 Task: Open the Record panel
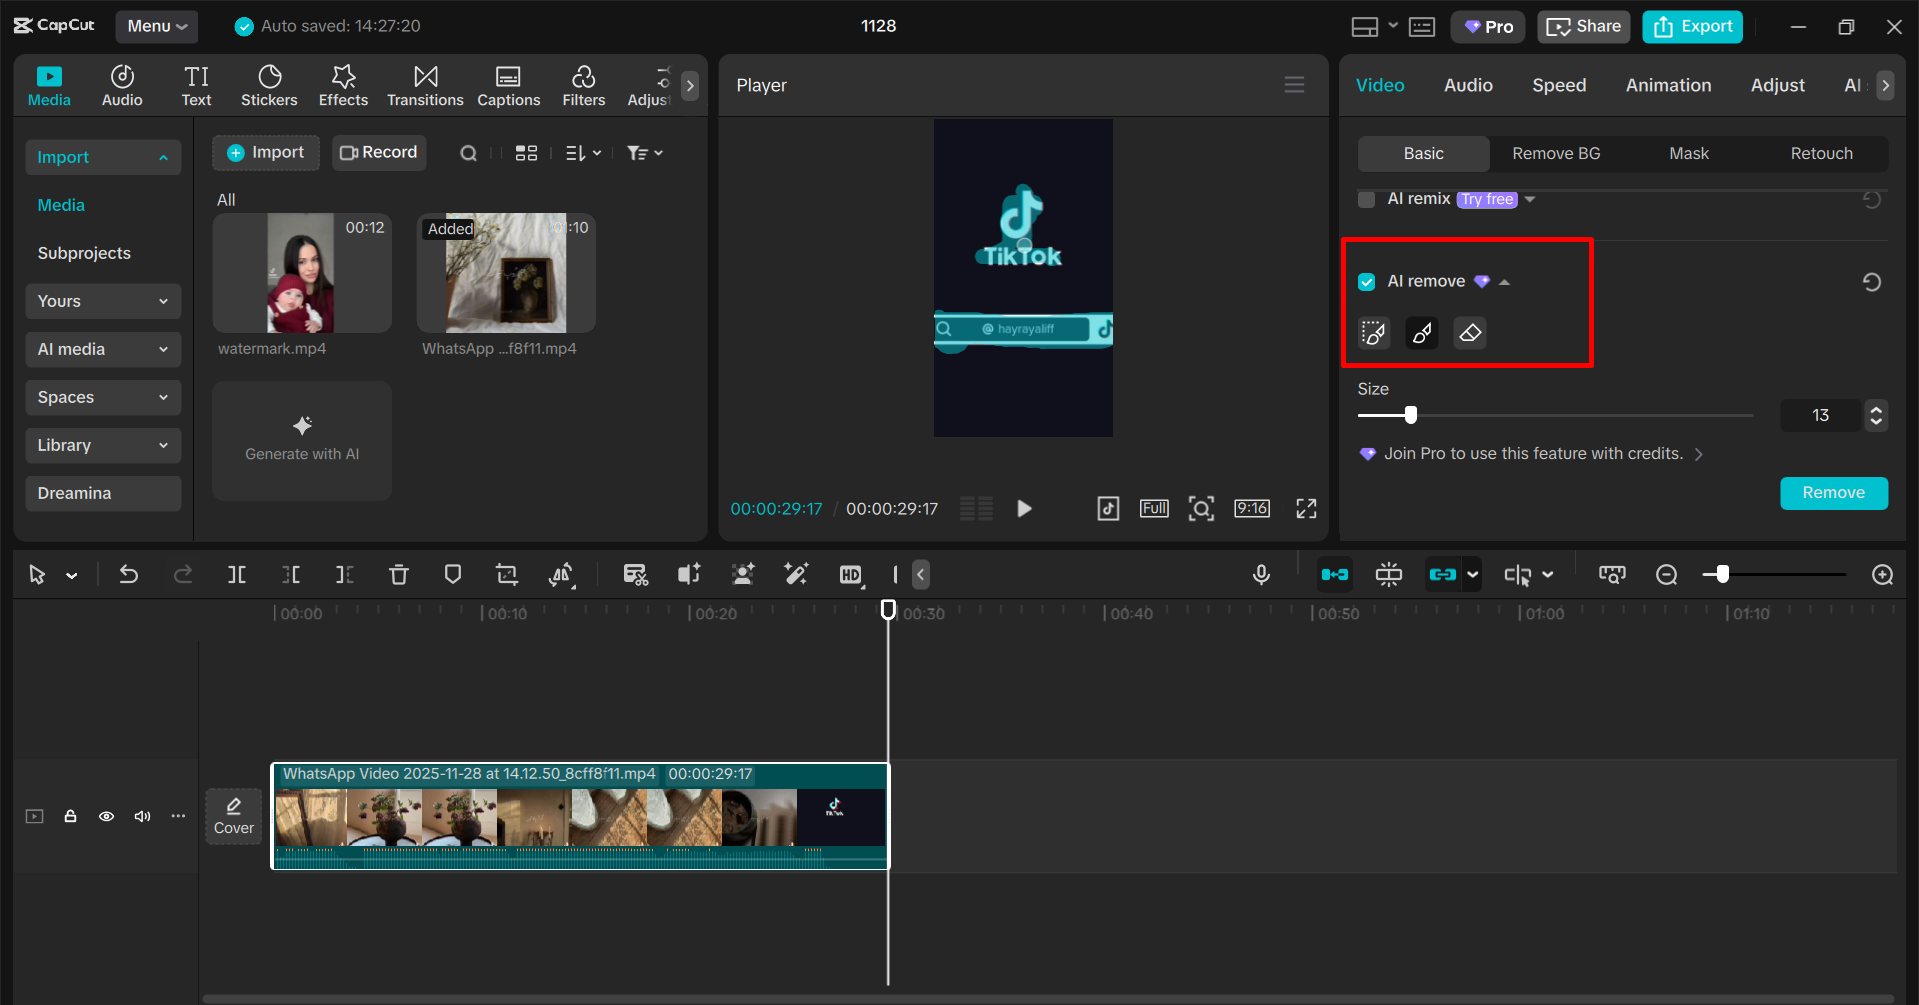(x=379, y=152)
